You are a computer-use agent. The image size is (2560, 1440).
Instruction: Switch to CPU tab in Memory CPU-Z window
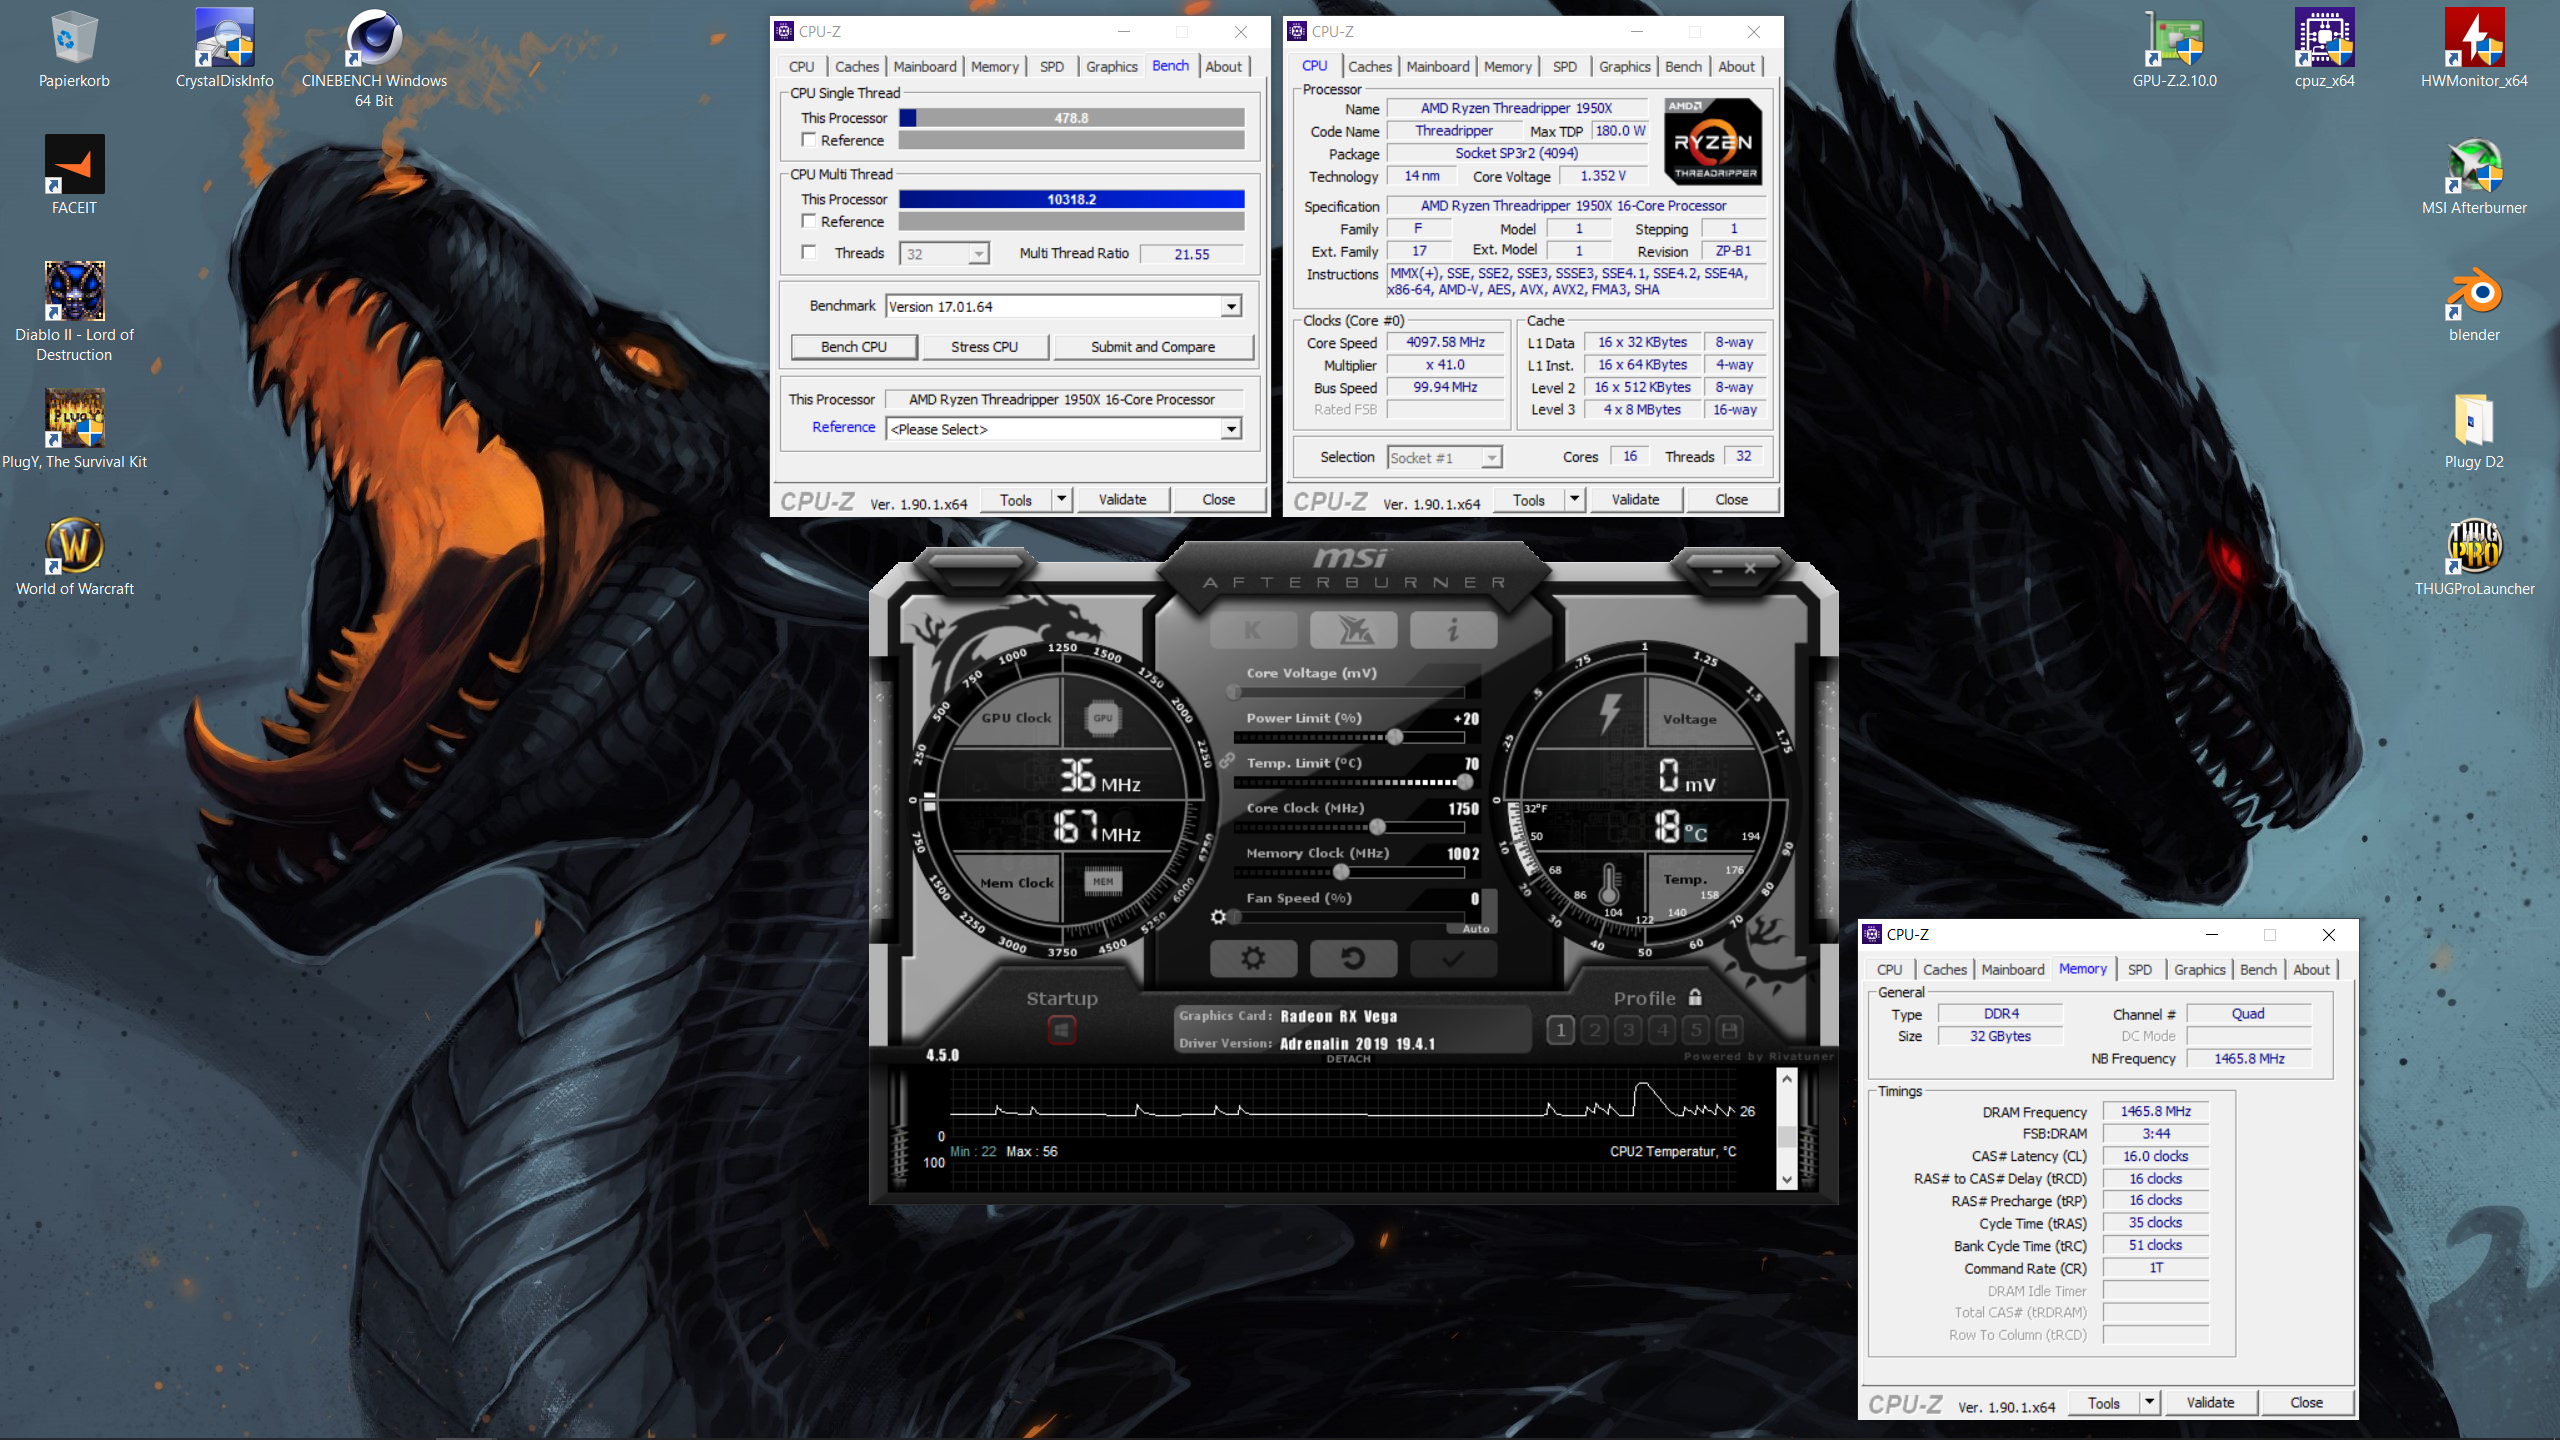1889,970
